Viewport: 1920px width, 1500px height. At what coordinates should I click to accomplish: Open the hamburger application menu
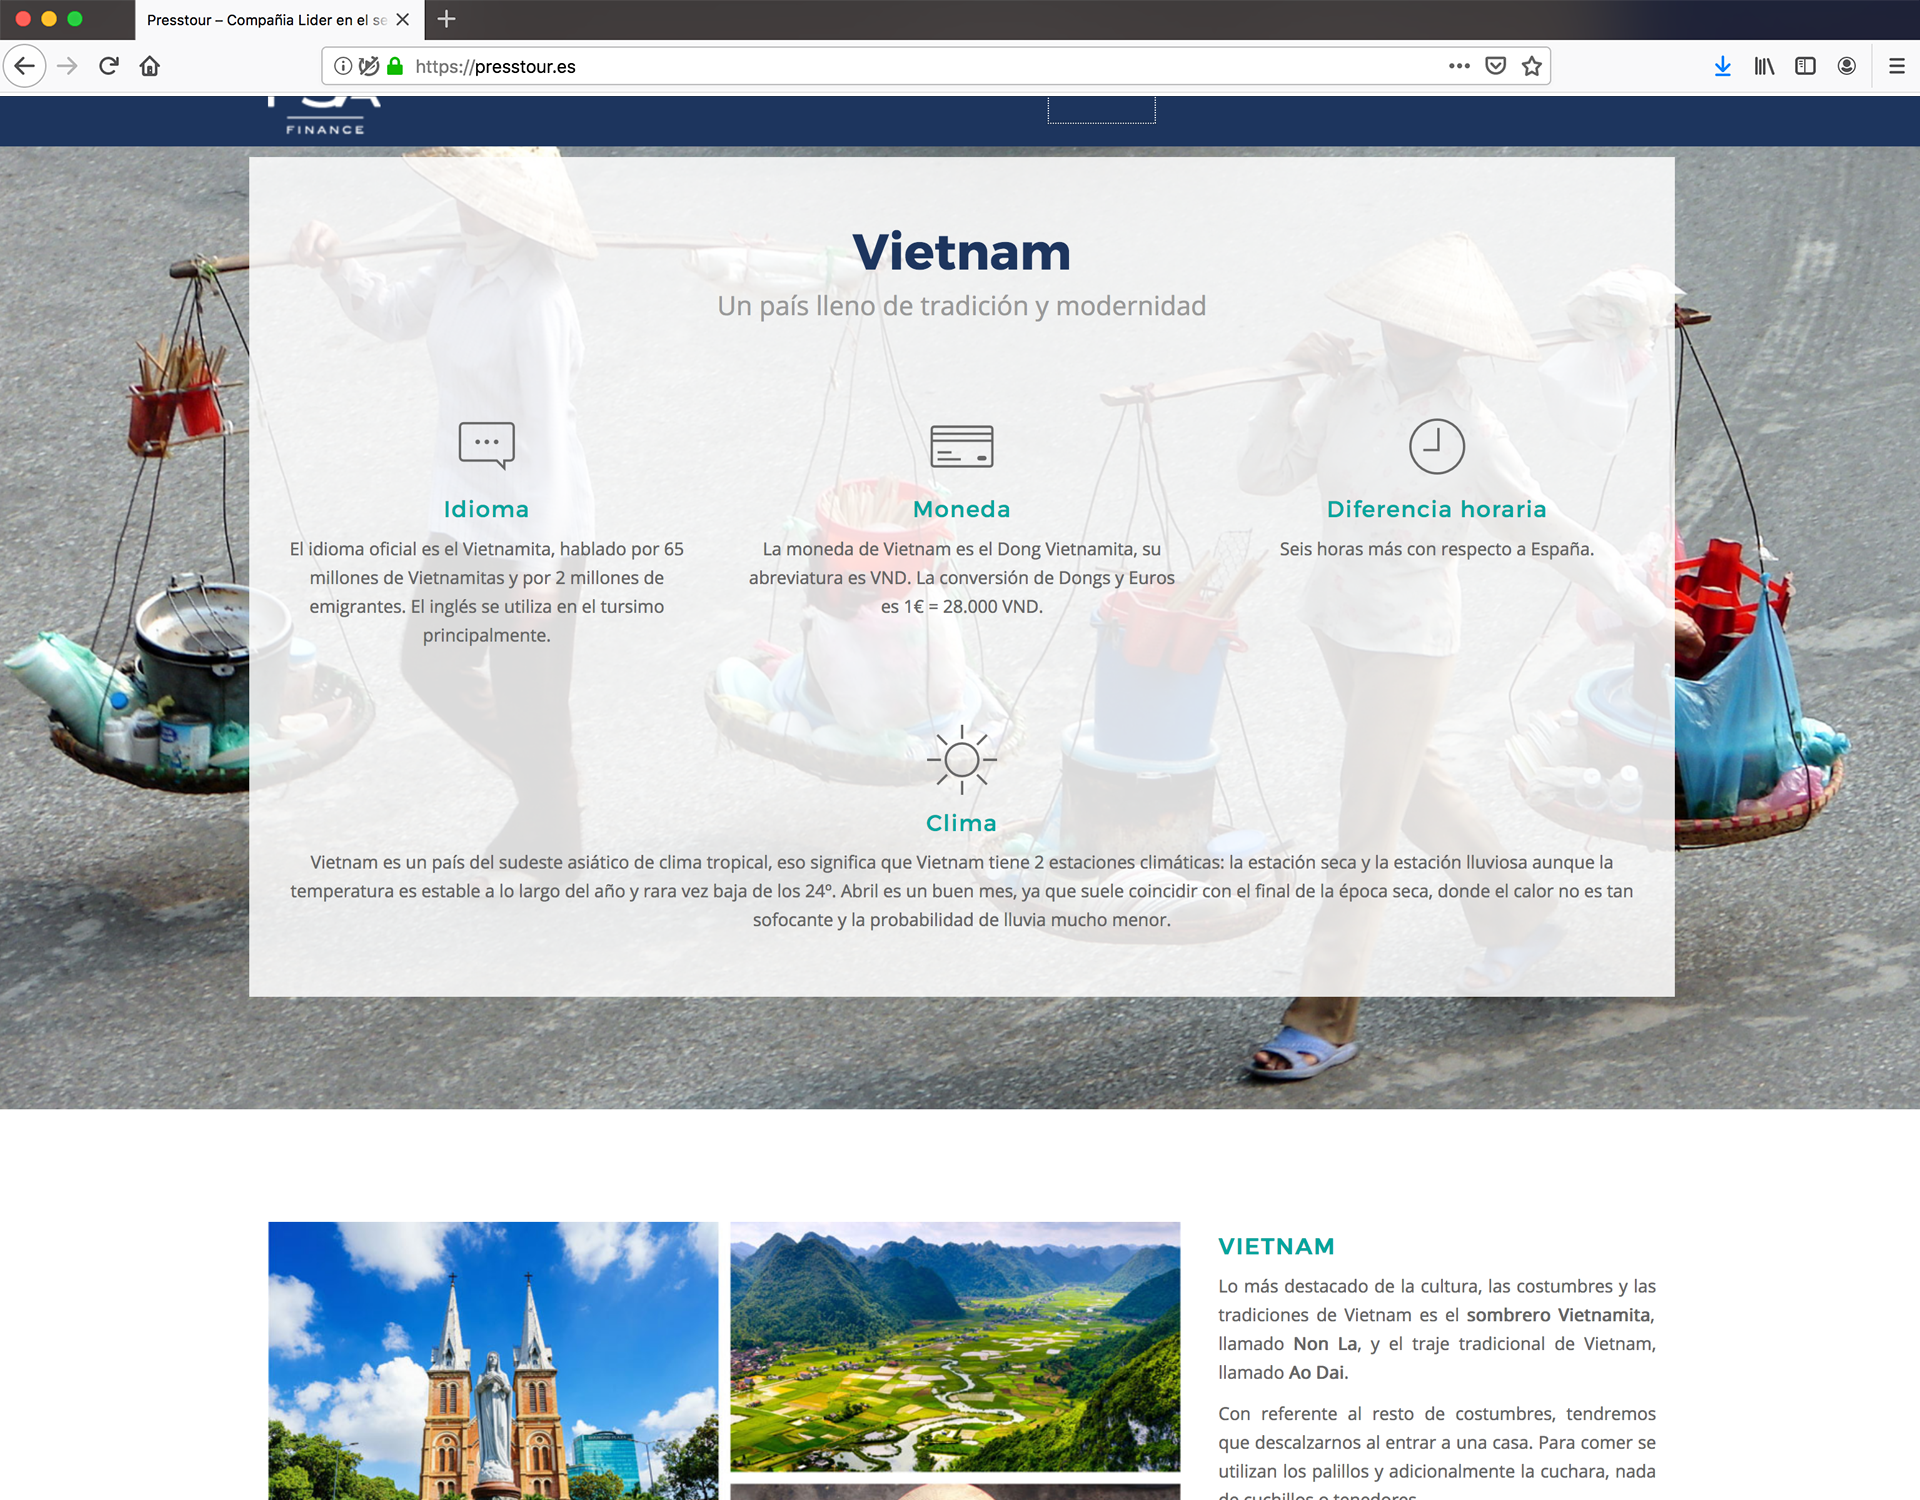pos(1896,66)
